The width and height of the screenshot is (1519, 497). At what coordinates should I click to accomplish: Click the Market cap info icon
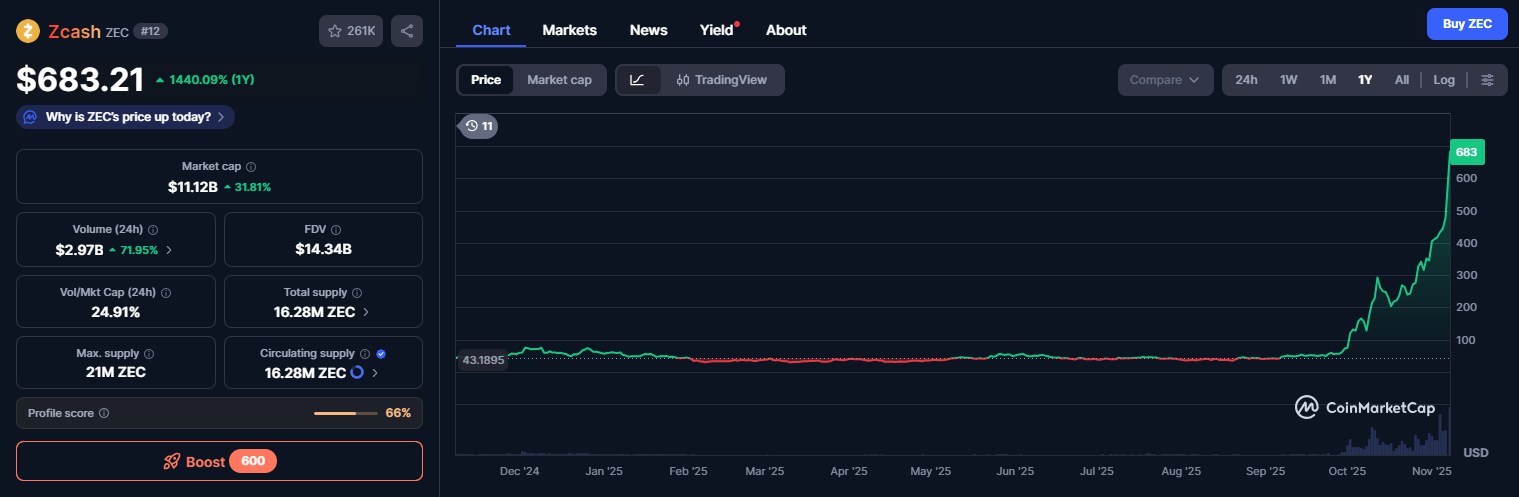251,167
